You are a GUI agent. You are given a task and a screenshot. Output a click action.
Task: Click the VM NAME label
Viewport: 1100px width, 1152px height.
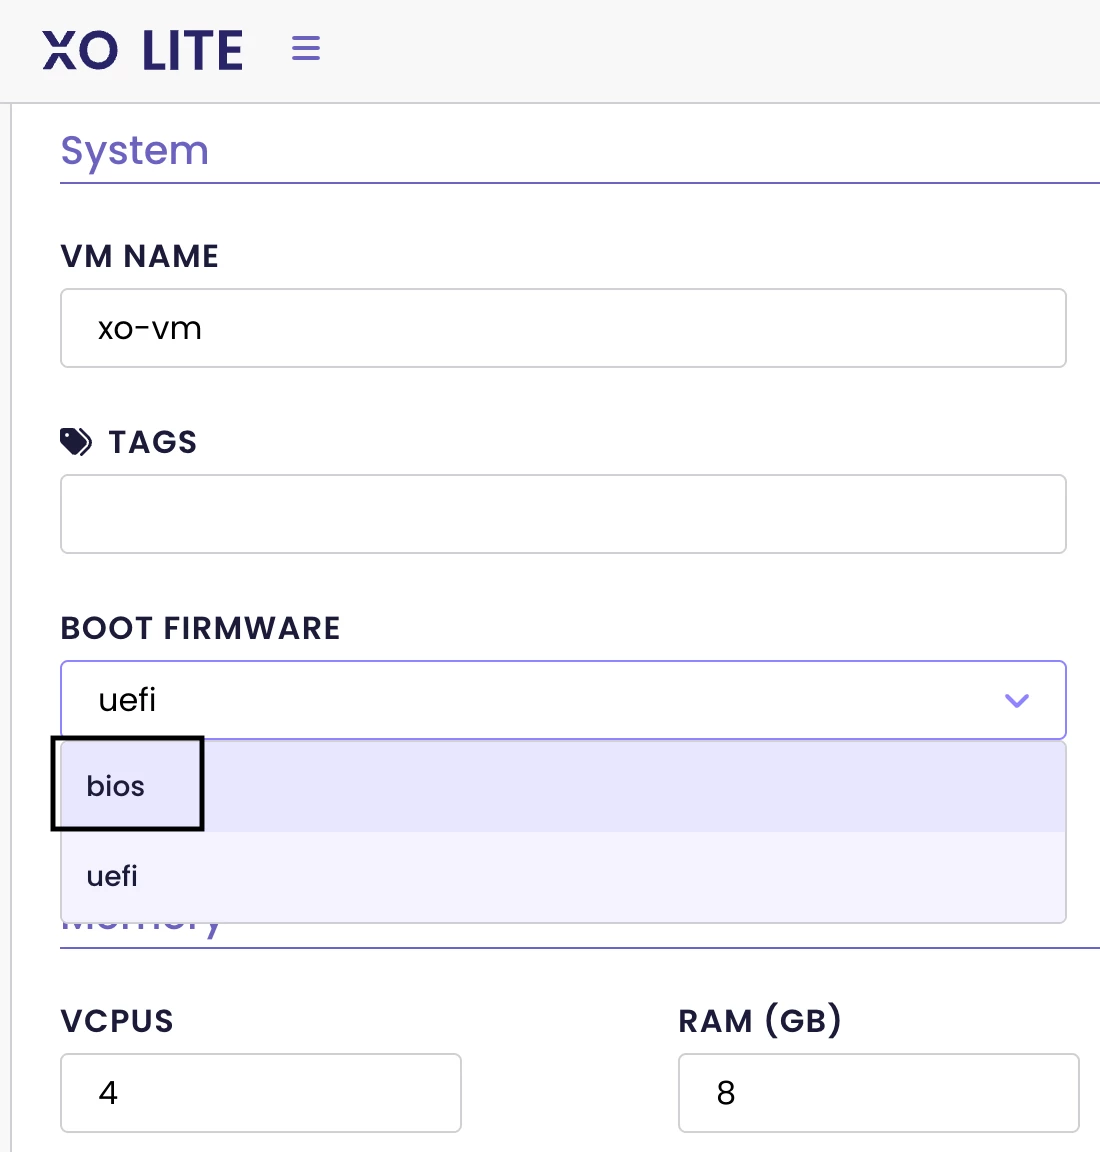click(140, 256)
